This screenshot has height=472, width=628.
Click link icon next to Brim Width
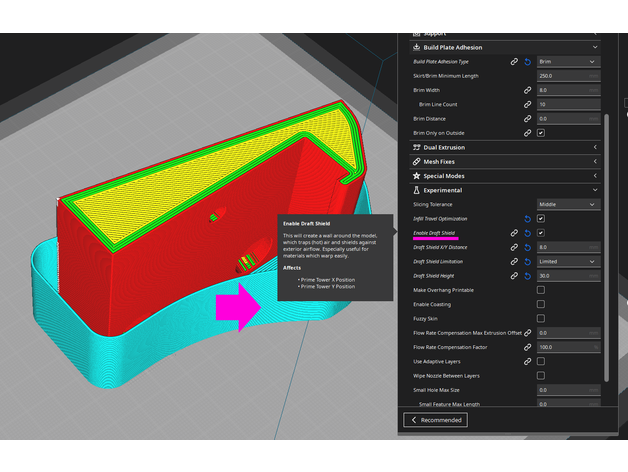(527, 90)
